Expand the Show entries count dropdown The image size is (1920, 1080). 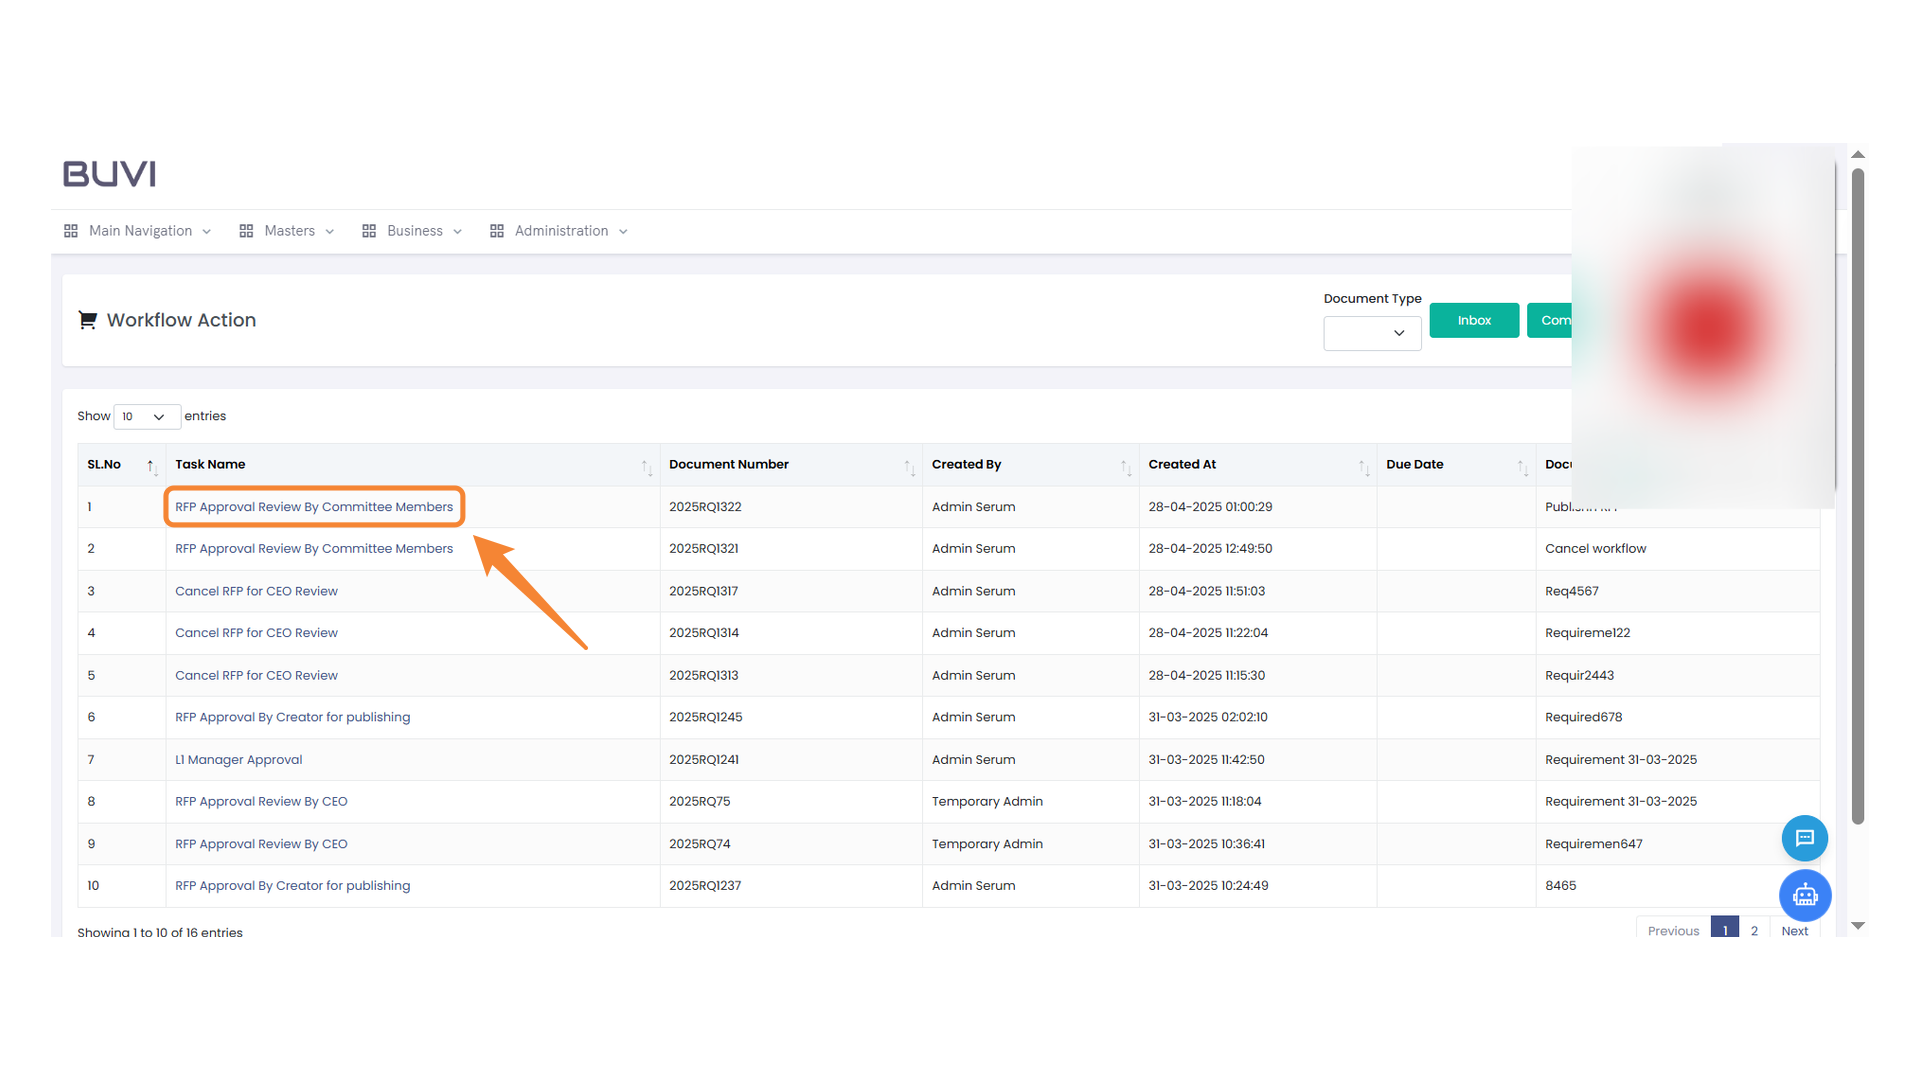[x=146, y=417]
